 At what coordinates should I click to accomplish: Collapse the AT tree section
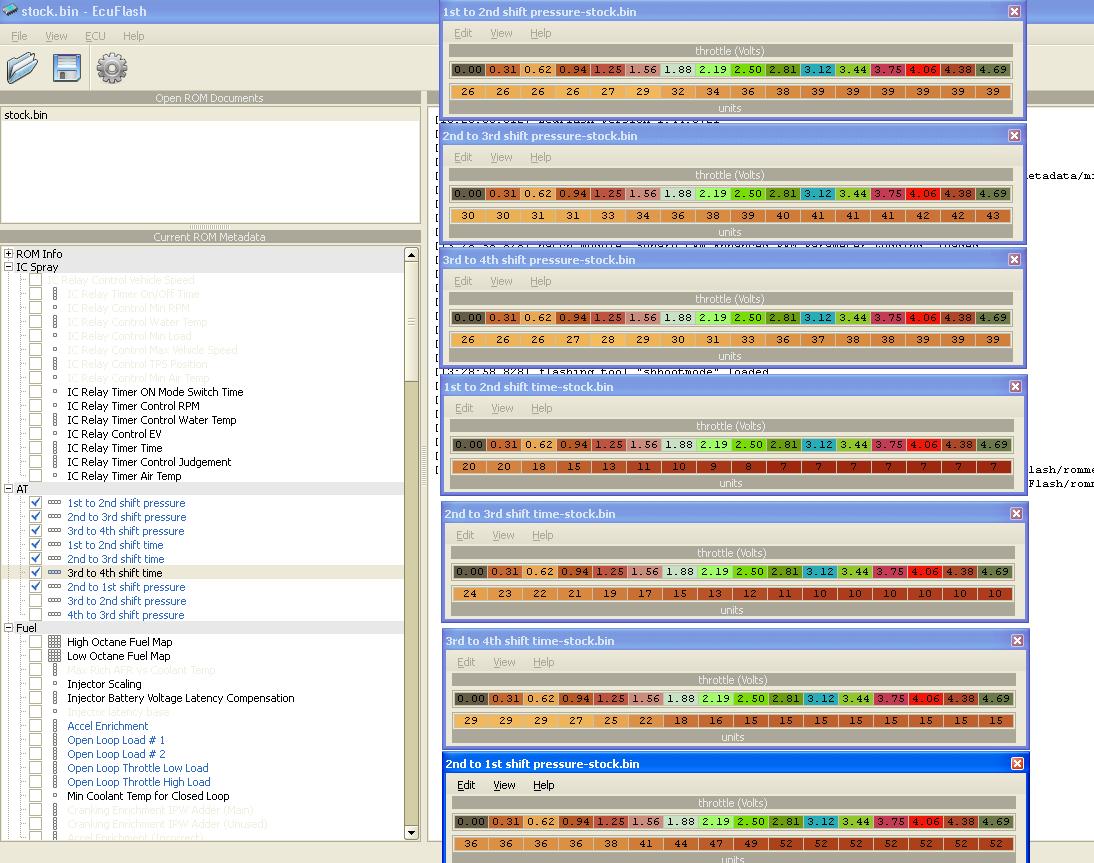[x=8, y=489]
